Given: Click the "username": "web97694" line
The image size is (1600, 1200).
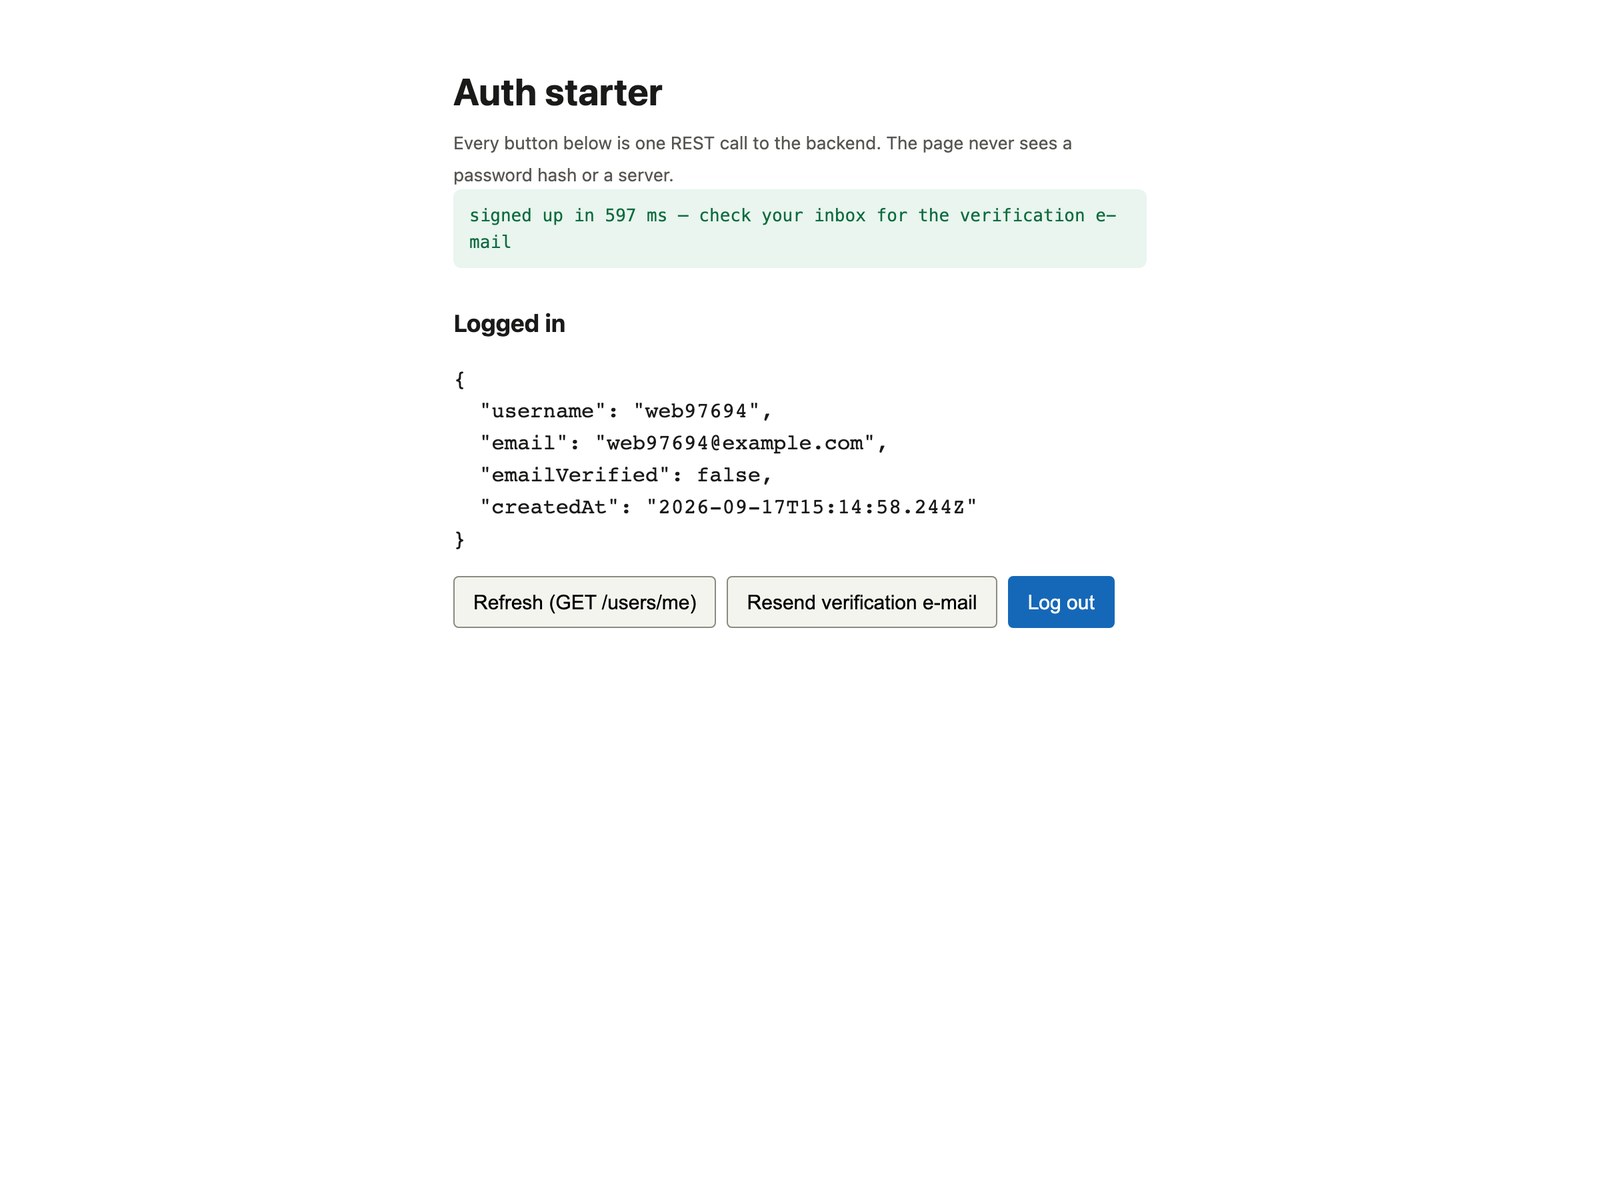Looking at the screenshot, I should tap(626, 411).
